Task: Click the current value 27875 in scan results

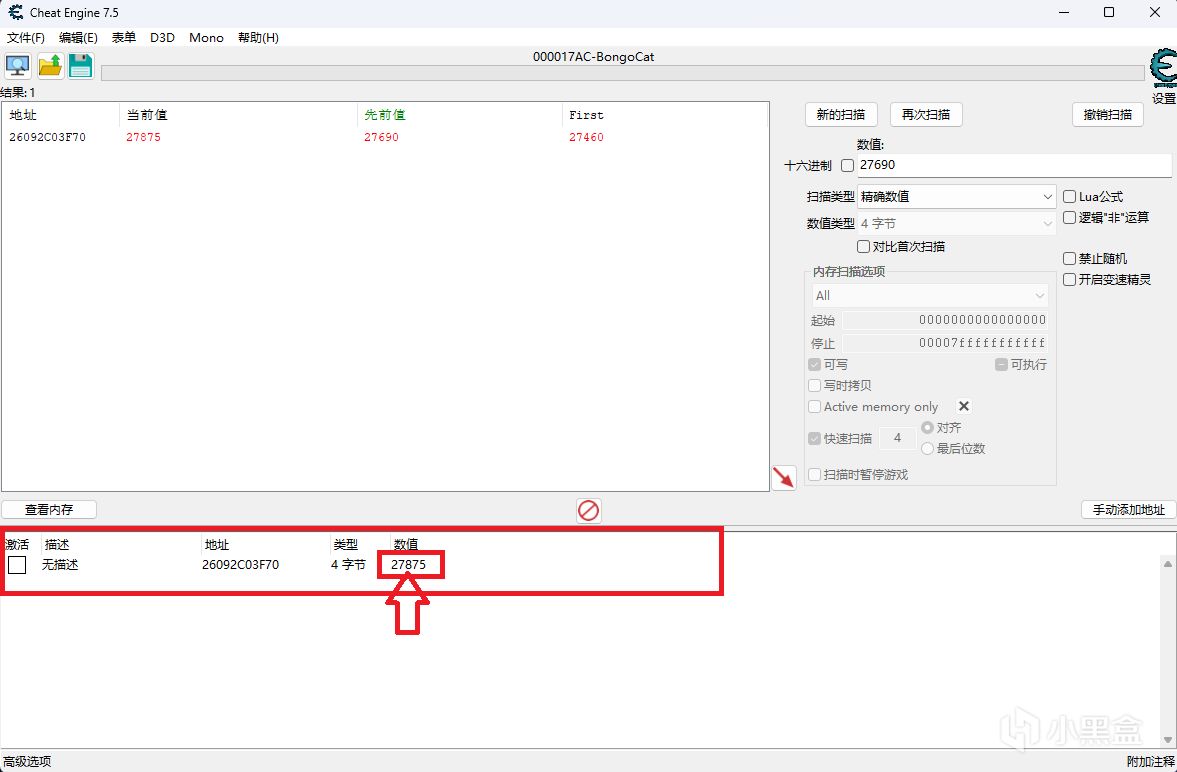Action: point(143,137)
